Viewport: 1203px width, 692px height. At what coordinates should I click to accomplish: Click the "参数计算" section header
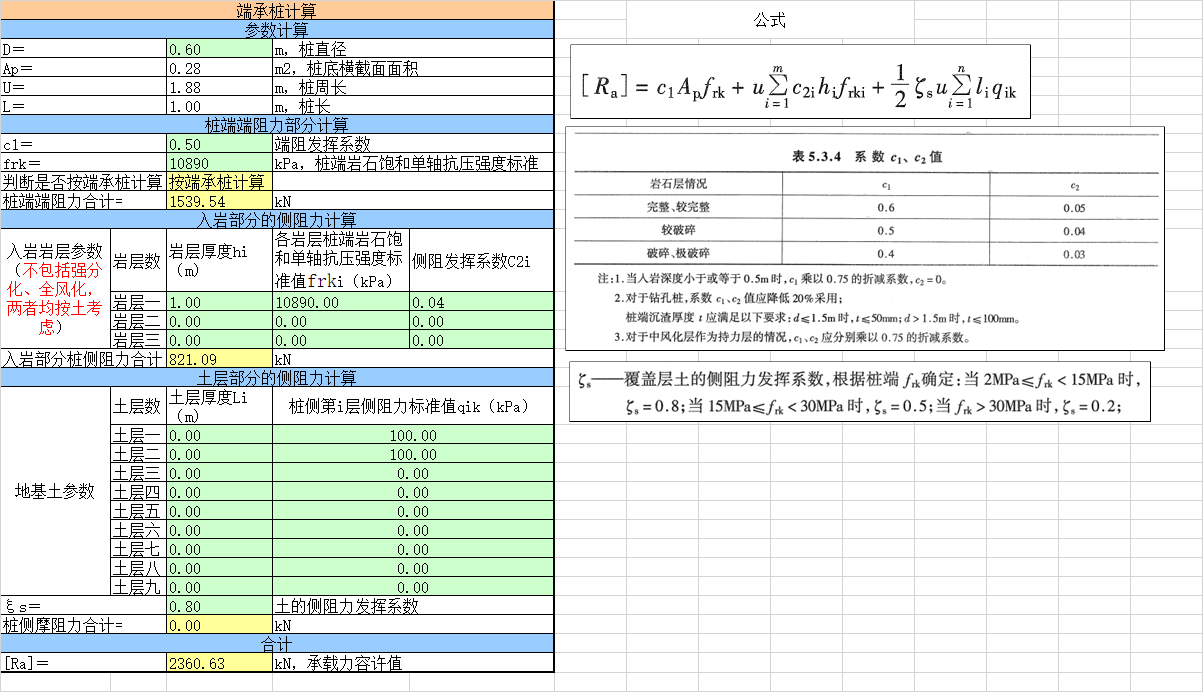pyautogui.click(x=277, y=30)
